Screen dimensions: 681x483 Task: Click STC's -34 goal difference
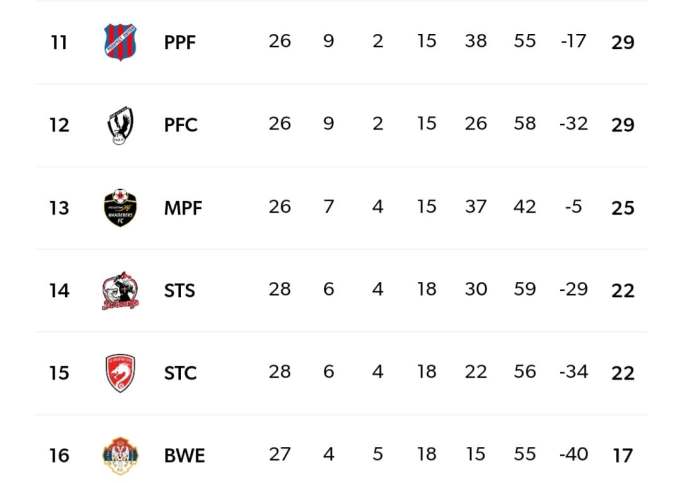pos(574,372)
